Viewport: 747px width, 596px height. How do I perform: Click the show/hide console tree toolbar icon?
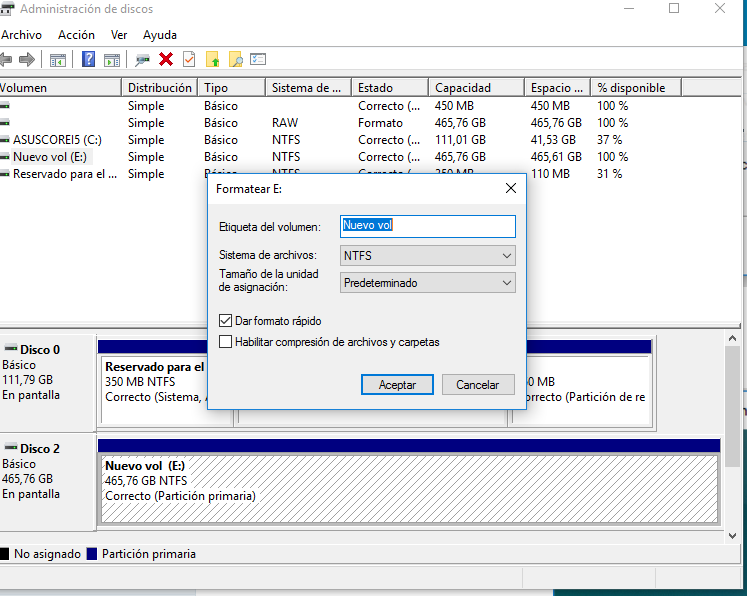click(58, 60)
